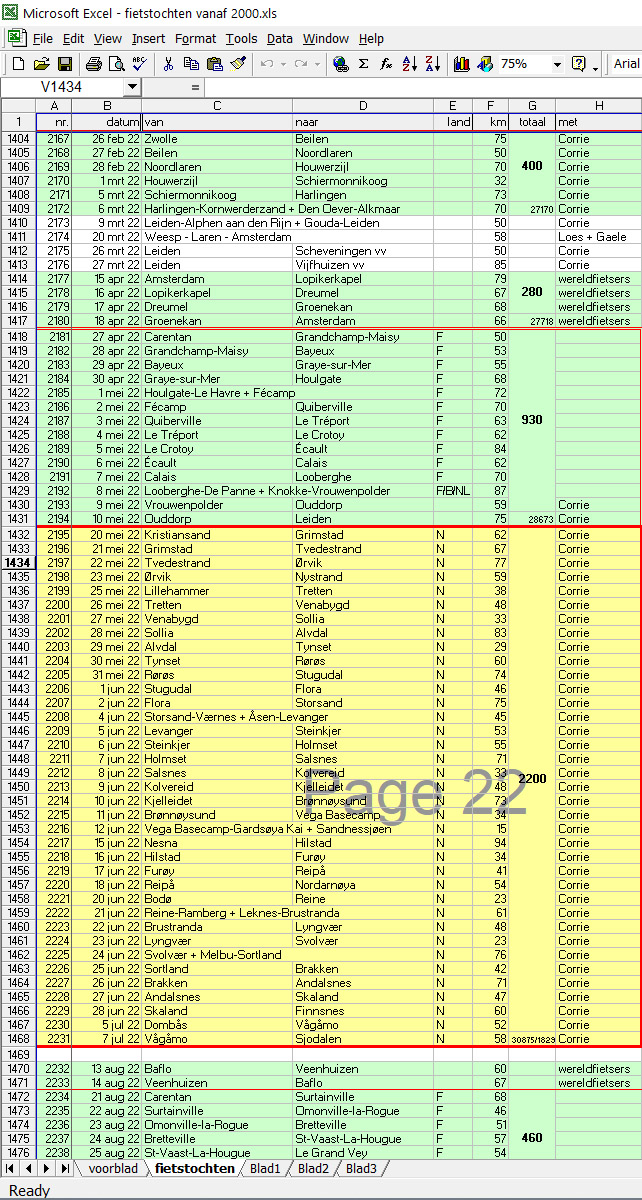Click the Undo arrow icon
The image size is (642, 1200).
tap(267, 64)
